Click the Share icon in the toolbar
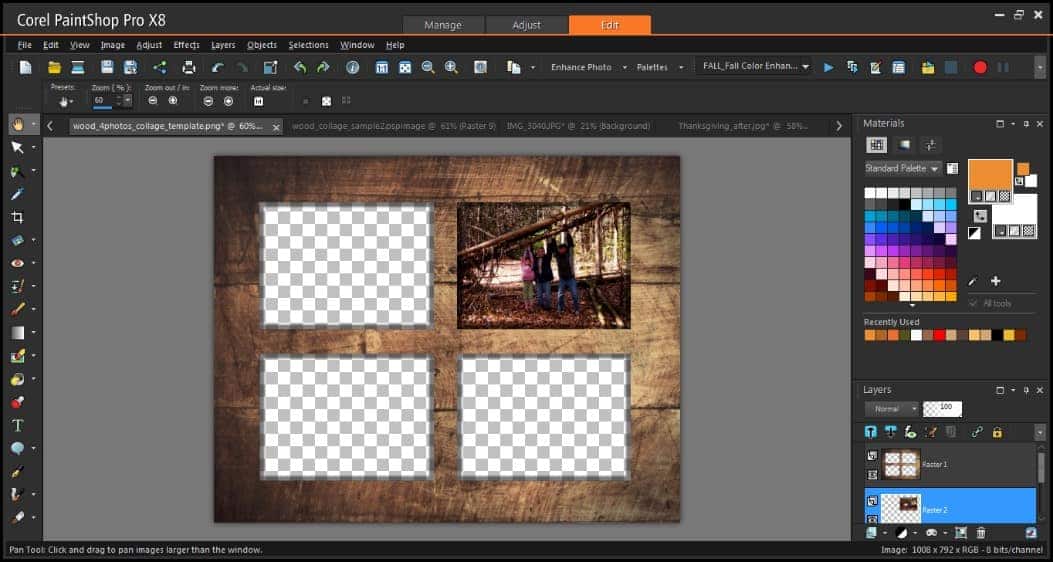1053x562 pixels. [159, 67]
